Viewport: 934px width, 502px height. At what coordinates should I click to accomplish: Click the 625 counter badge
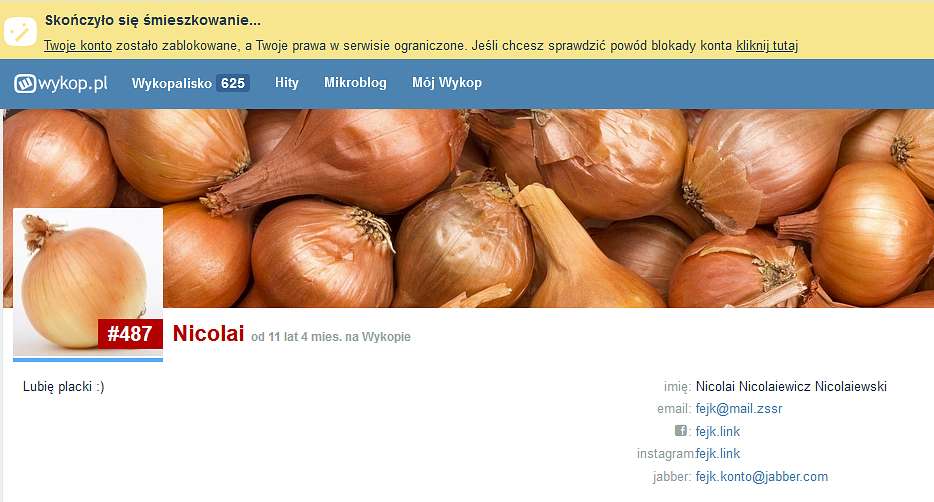click(233, 83)
